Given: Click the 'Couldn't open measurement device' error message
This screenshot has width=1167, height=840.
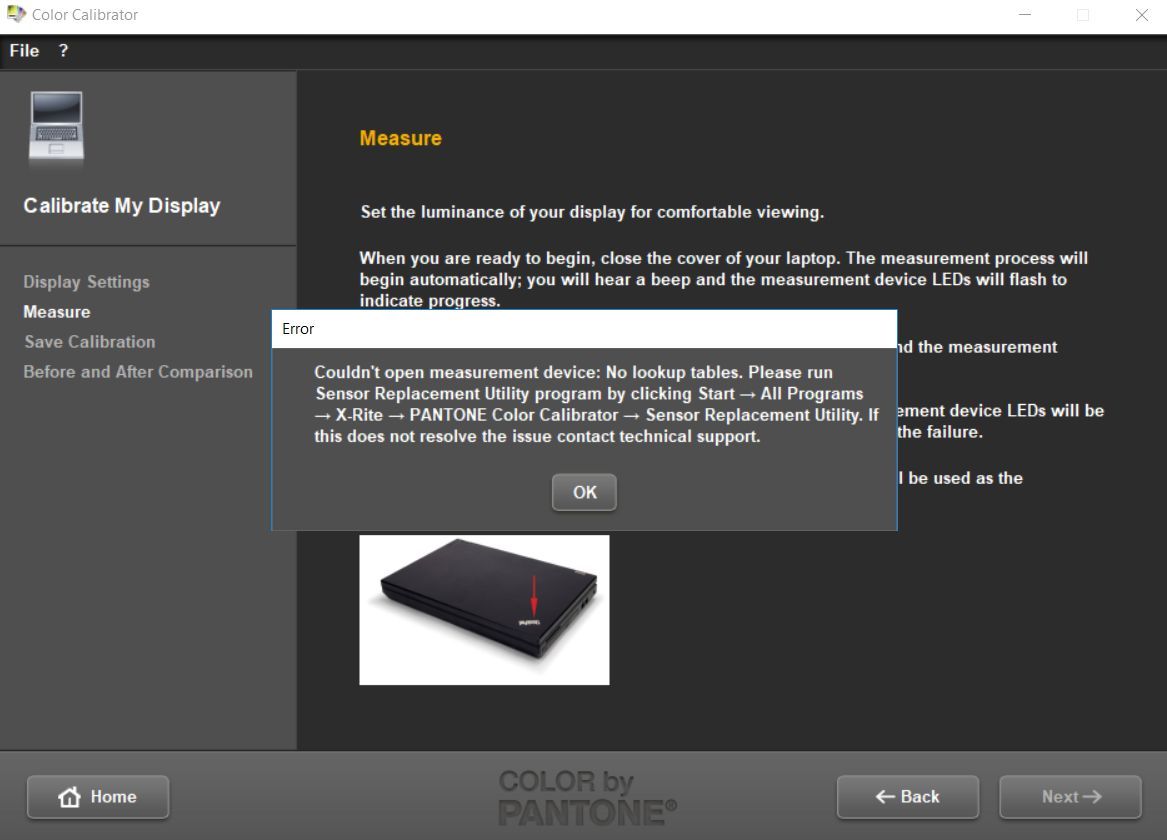Looking at the screenshot, I should coord(596,404).
